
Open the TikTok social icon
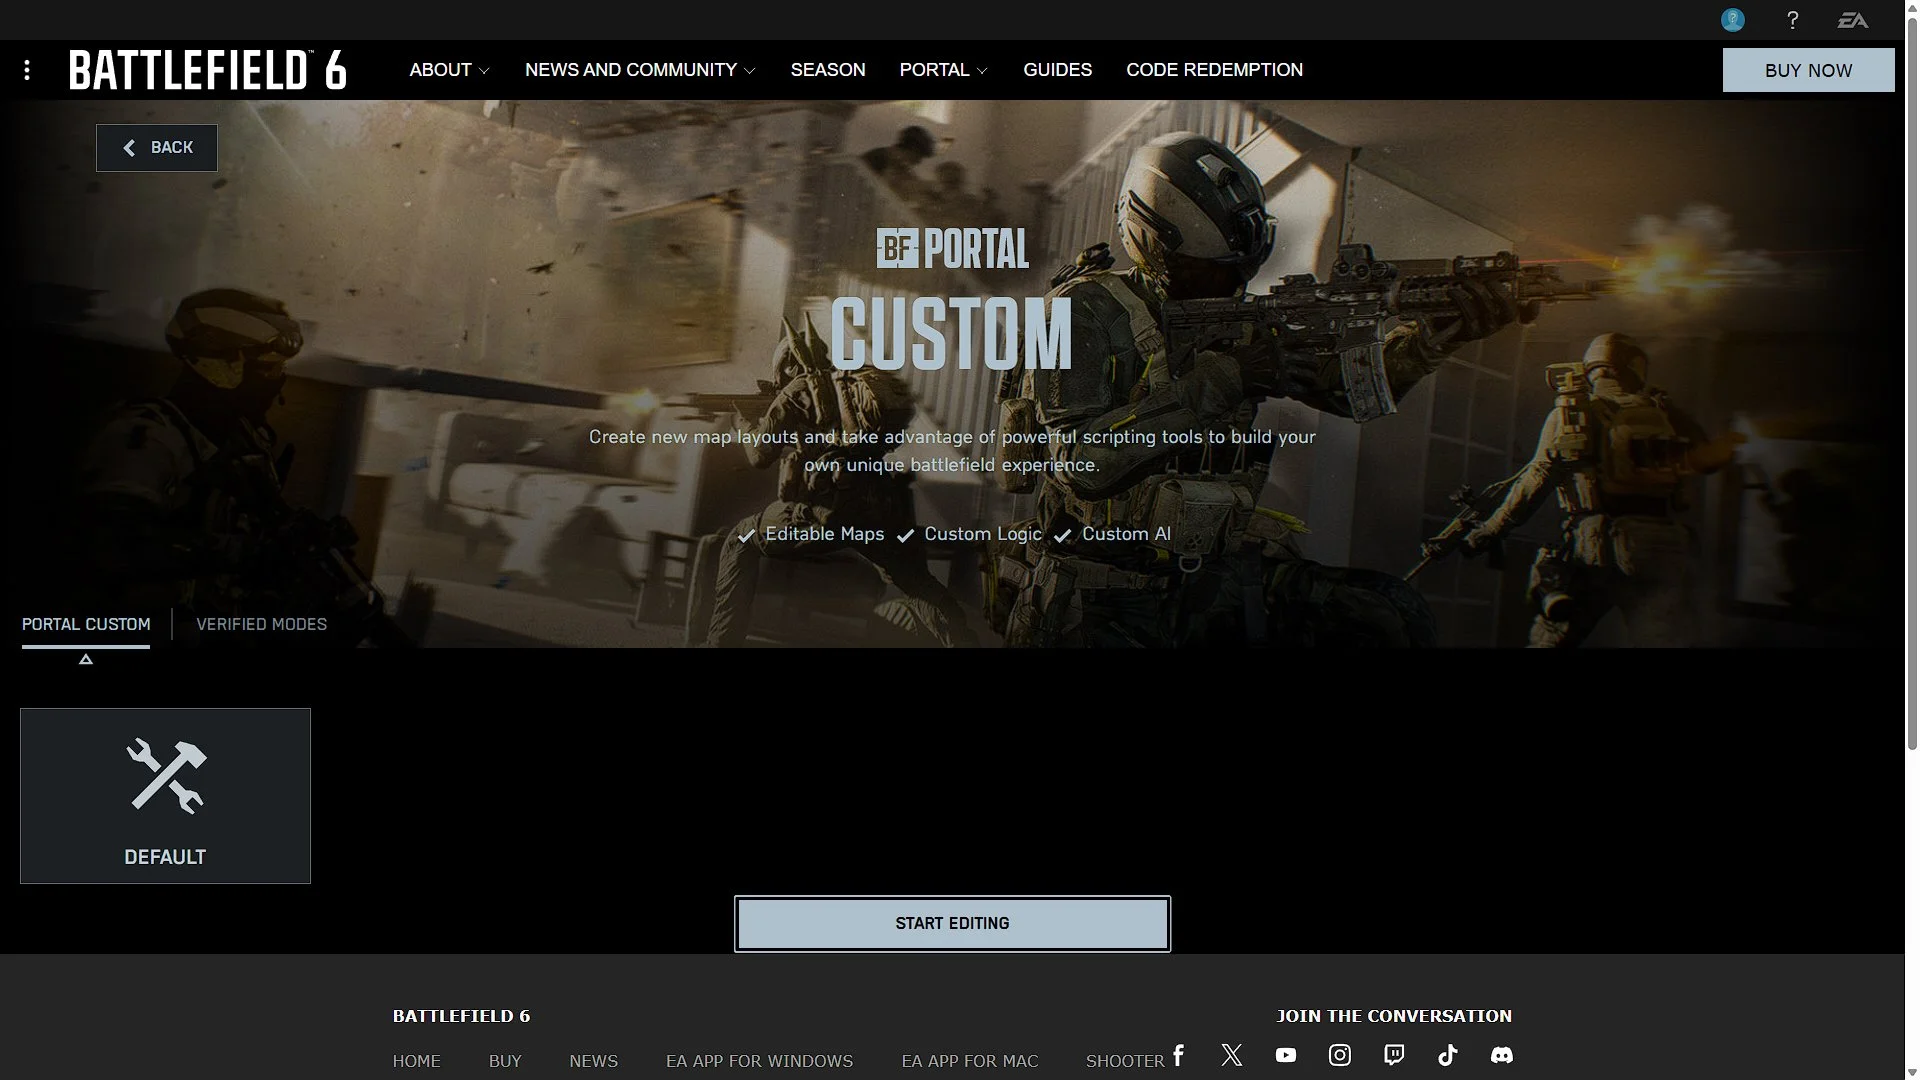tap(1447, 1055)
